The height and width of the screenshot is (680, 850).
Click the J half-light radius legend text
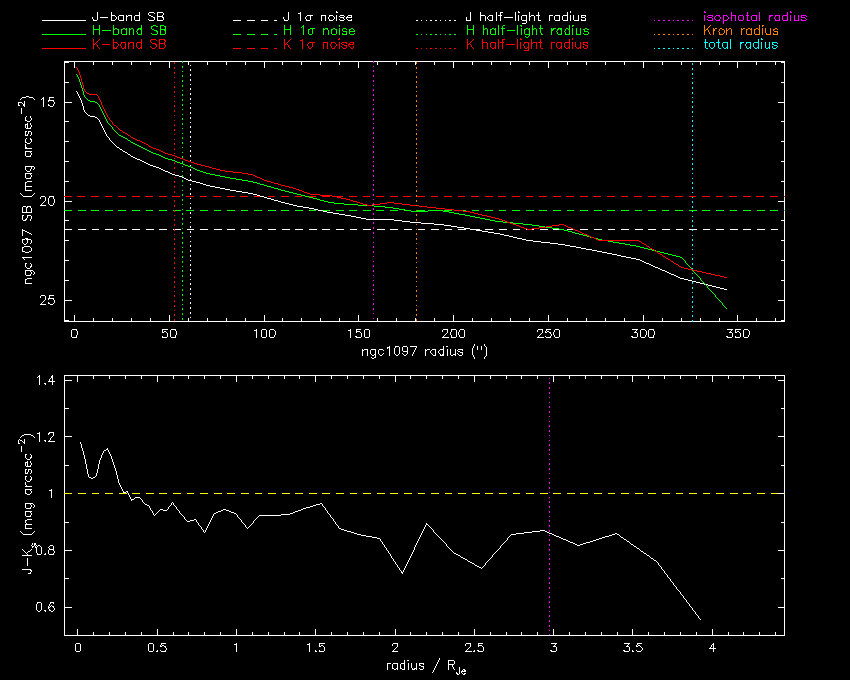[526, 17]
